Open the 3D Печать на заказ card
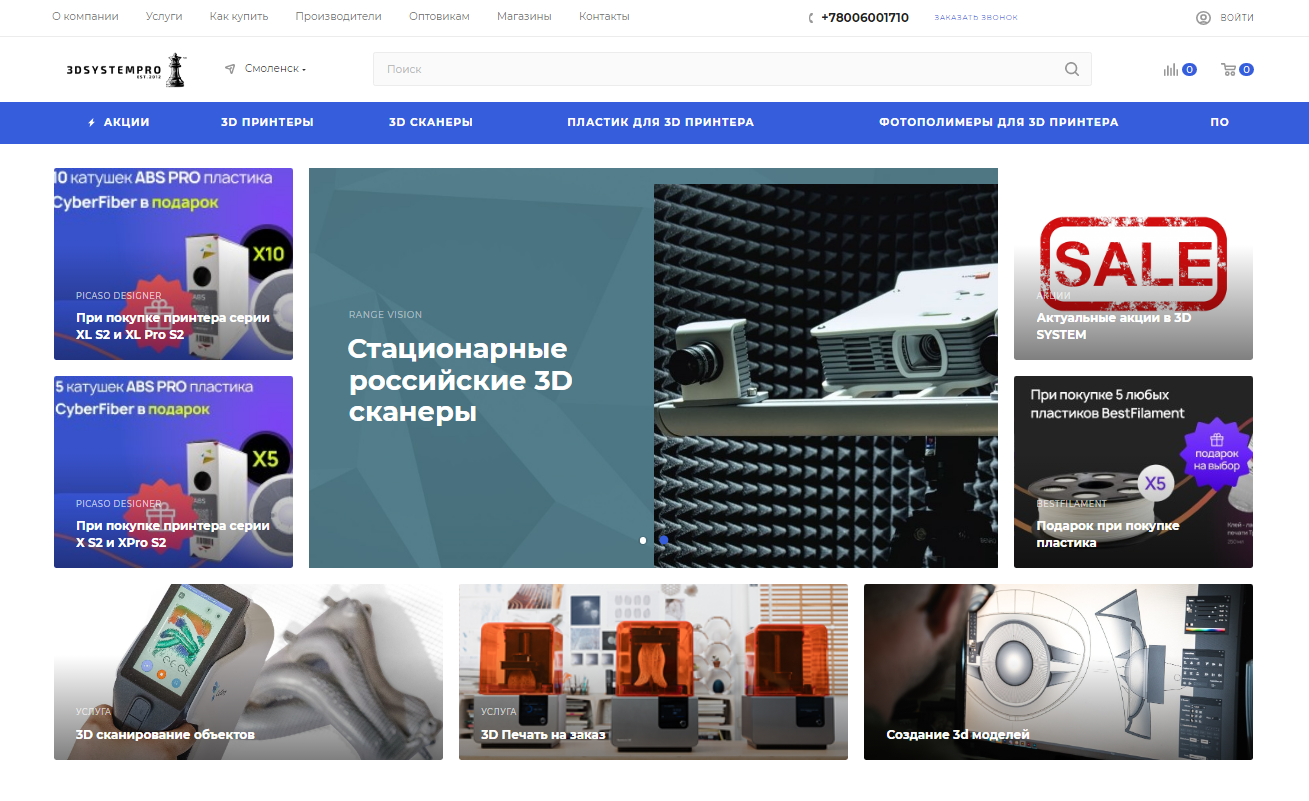The image size is (1309, 801). [653, 672]
